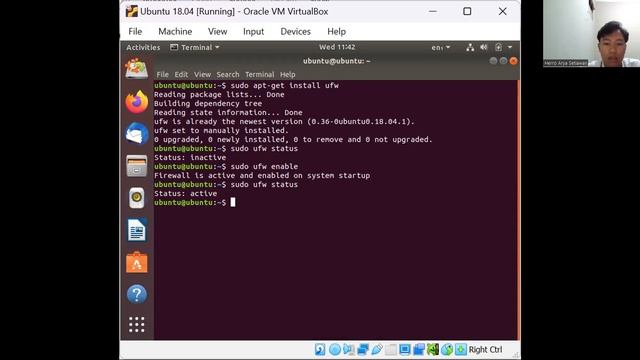Open VirtualBox Devices menu
This screenshot has width=640, height=360.
[x=296, y=31]
